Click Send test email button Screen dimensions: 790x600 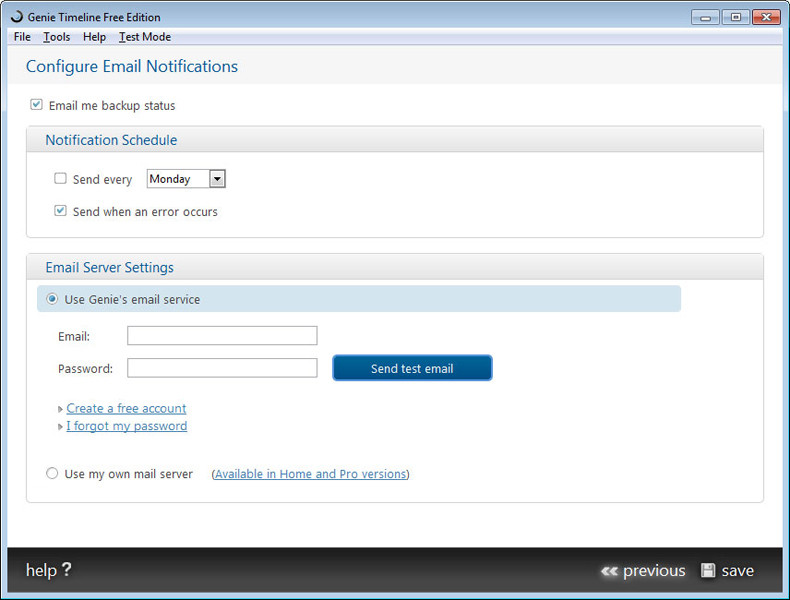412,368
